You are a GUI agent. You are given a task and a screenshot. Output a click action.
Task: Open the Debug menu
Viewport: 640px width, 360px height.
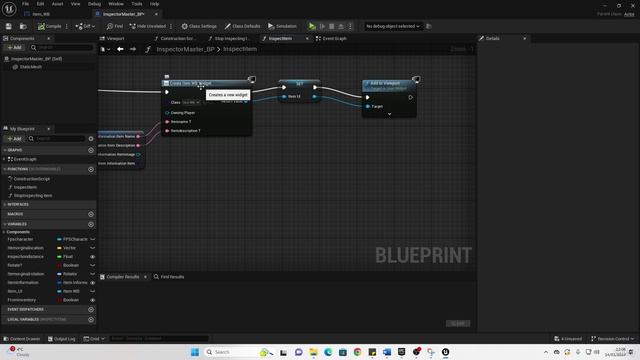[94, 4]
